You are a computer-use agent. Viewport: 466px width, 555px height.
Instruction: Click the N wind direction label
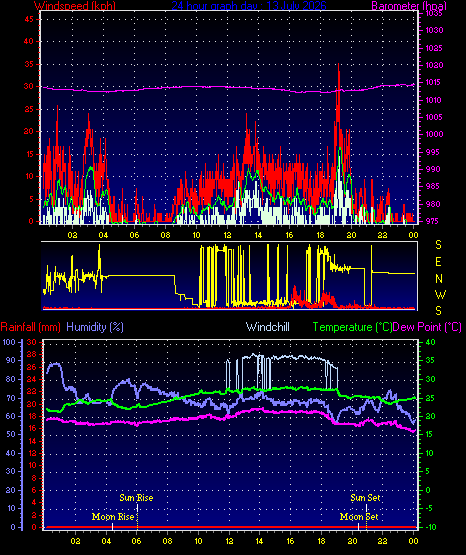pos(439,279)
